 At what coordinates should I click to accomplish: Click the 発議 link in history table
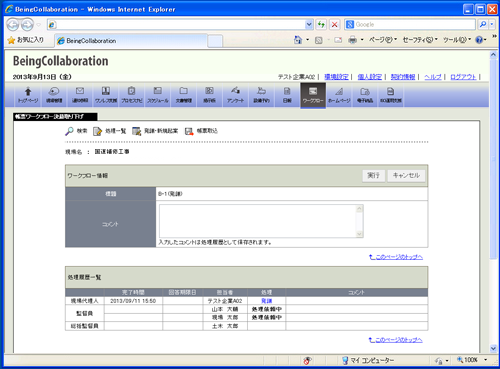click(266, 301)
